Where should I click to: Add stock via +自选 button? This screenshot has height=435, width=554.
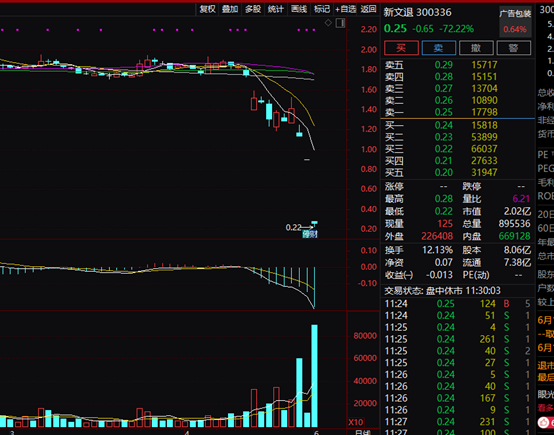(x=345, y=9)
